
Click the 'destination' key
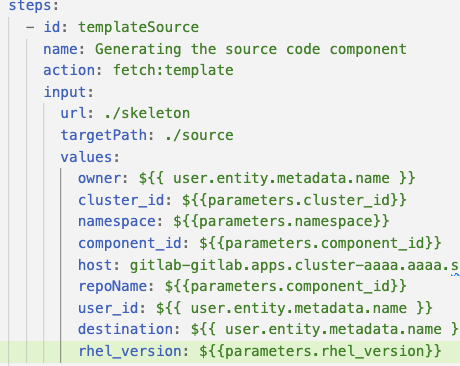click(x=125, y=329)
